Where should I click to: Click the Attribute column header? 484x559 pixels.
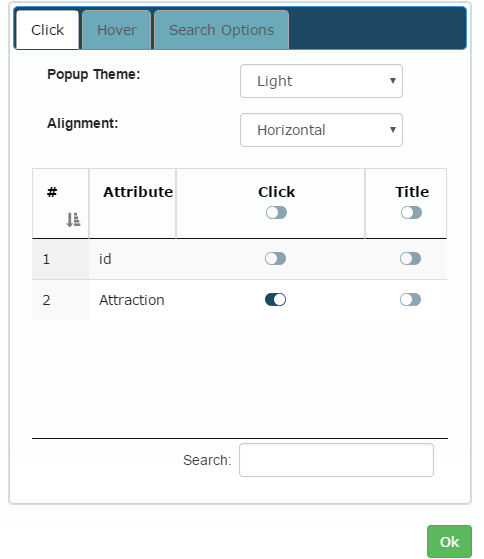point(138,192)
